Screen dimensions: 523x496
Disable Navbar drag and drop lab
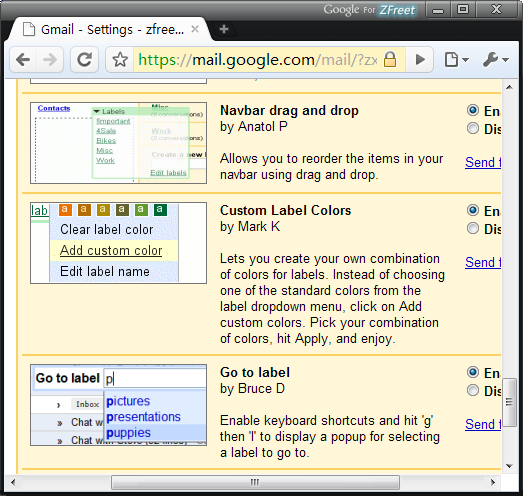coord(473,128)
